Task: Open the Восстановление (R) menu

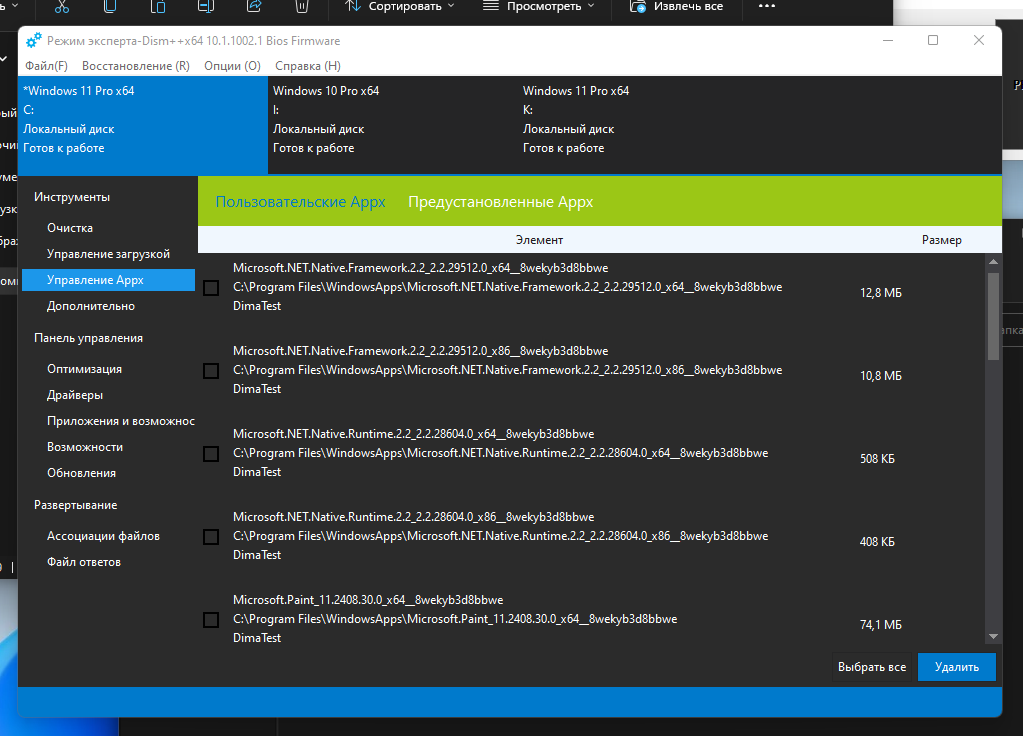Action: (x=136, y=66)
